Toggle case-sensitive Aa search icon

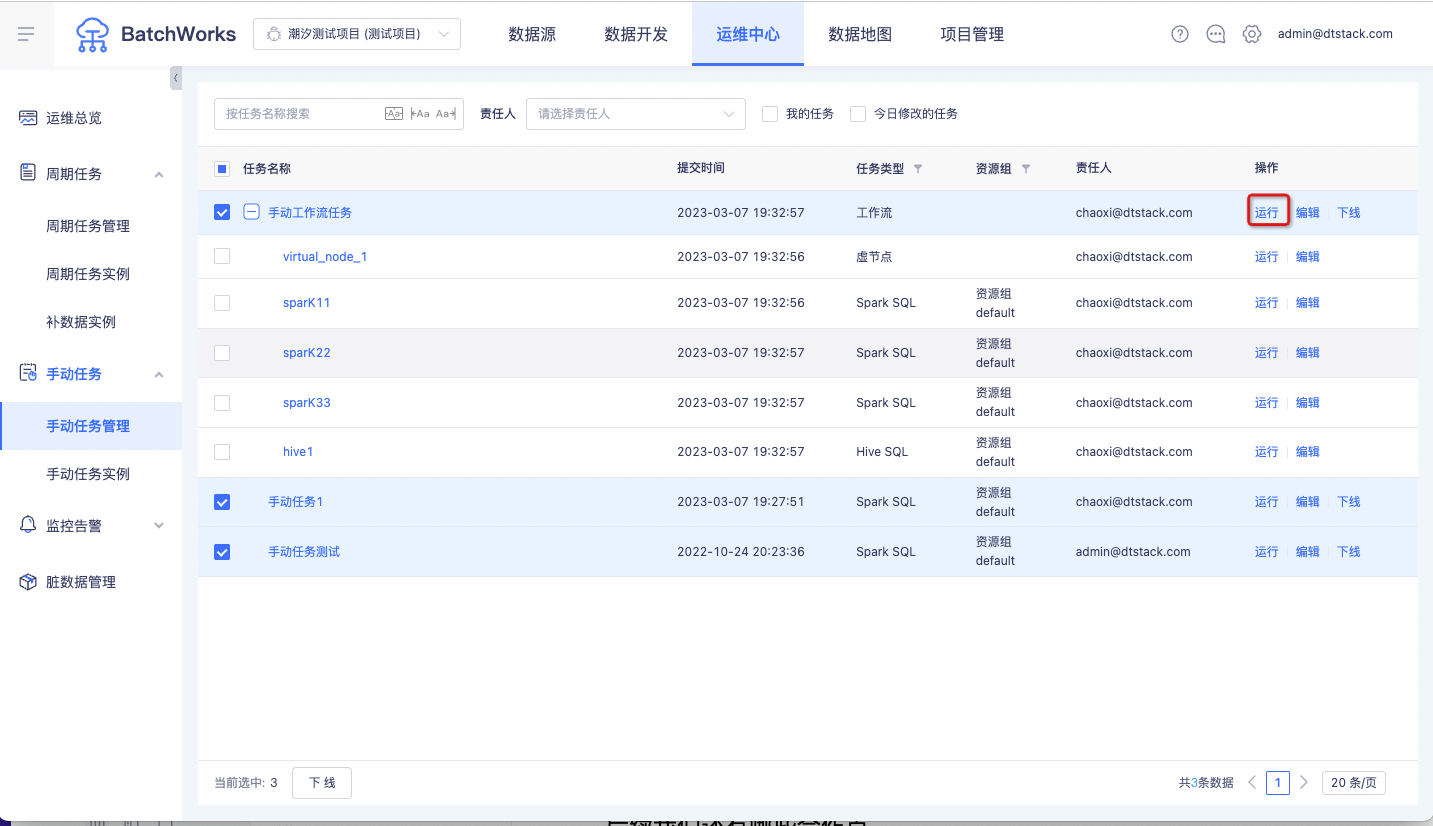tap(394, 114)
